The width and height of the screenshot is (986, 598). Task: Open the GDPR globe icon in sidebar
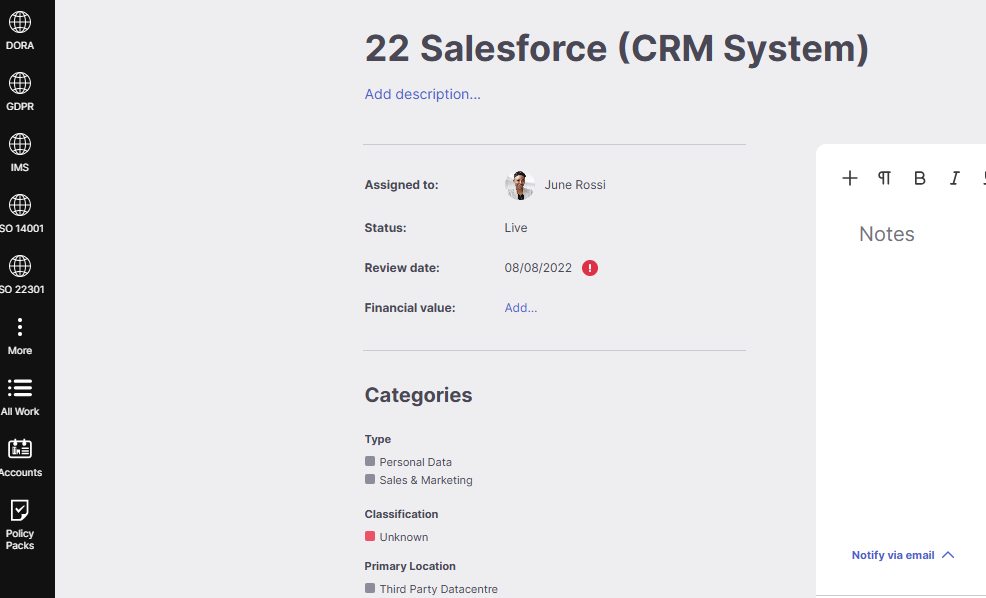click(19, 83)
